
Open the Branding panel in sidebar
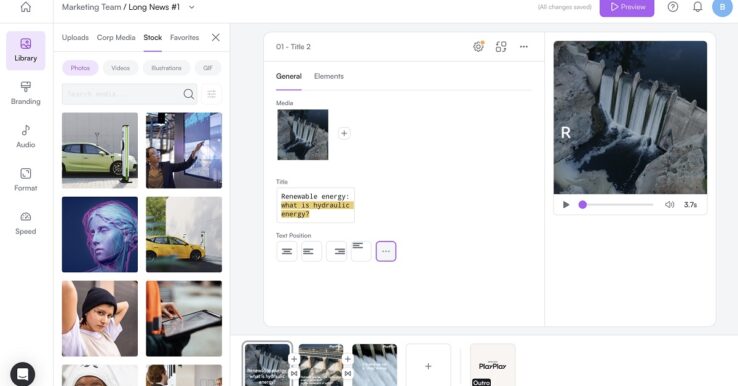click(x=25, y=93)
